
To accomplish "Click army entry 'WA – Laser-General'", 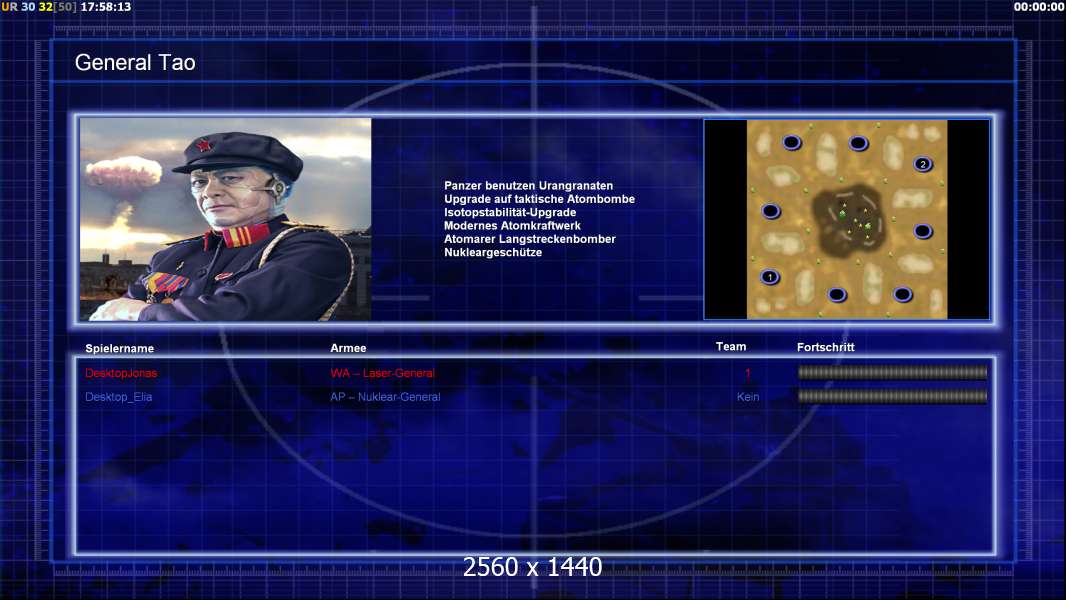I will tap(382, 373).
